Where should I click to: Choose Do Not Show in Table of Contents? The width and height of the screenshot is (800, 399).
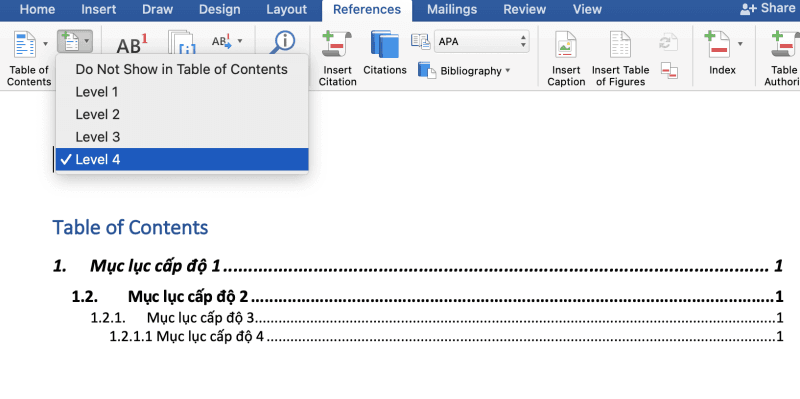(182, 69)
